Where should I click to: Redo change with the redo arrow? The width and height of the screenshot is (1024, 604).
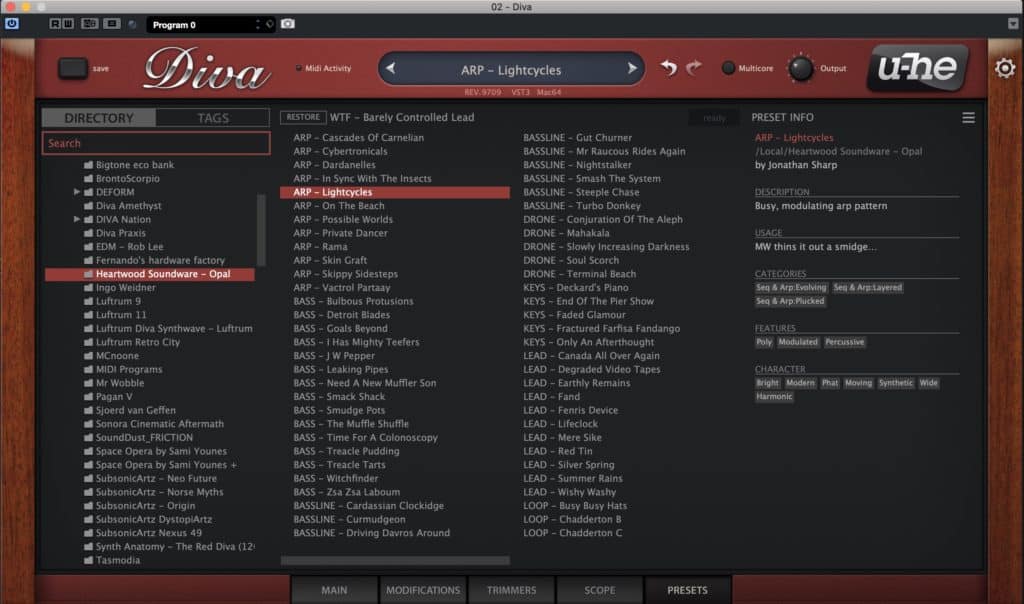click(x=694, y=68)
